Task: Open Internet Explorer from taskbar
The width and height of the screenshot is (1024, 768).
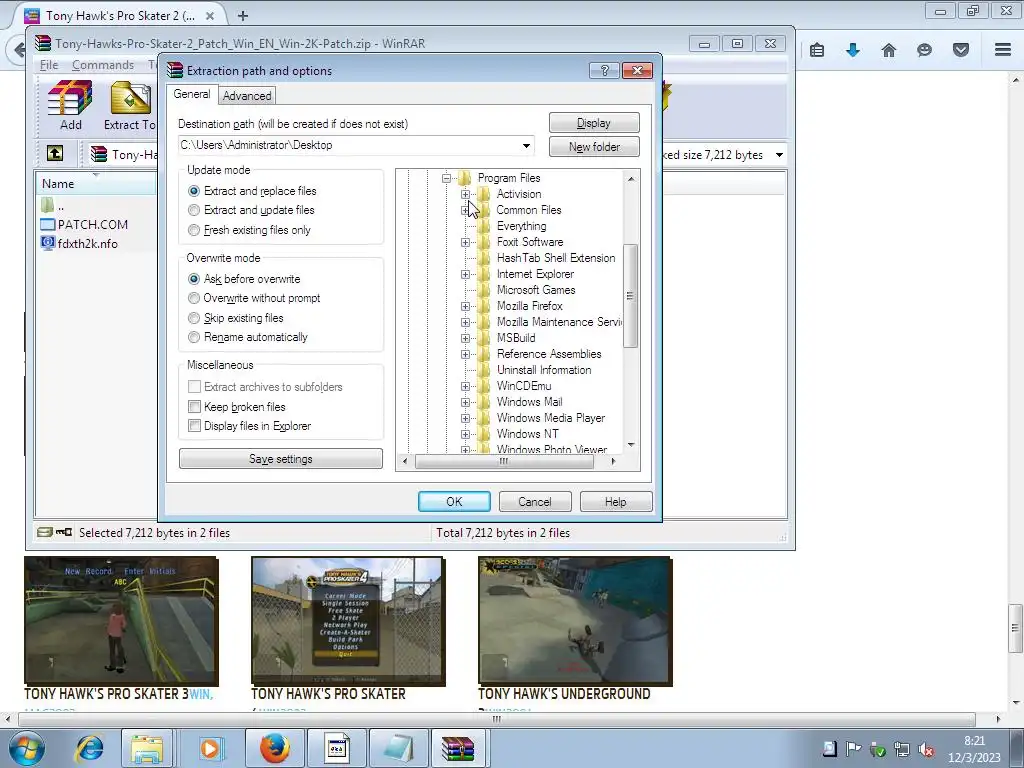Action: pyautogui.click(x=90, y=748)
